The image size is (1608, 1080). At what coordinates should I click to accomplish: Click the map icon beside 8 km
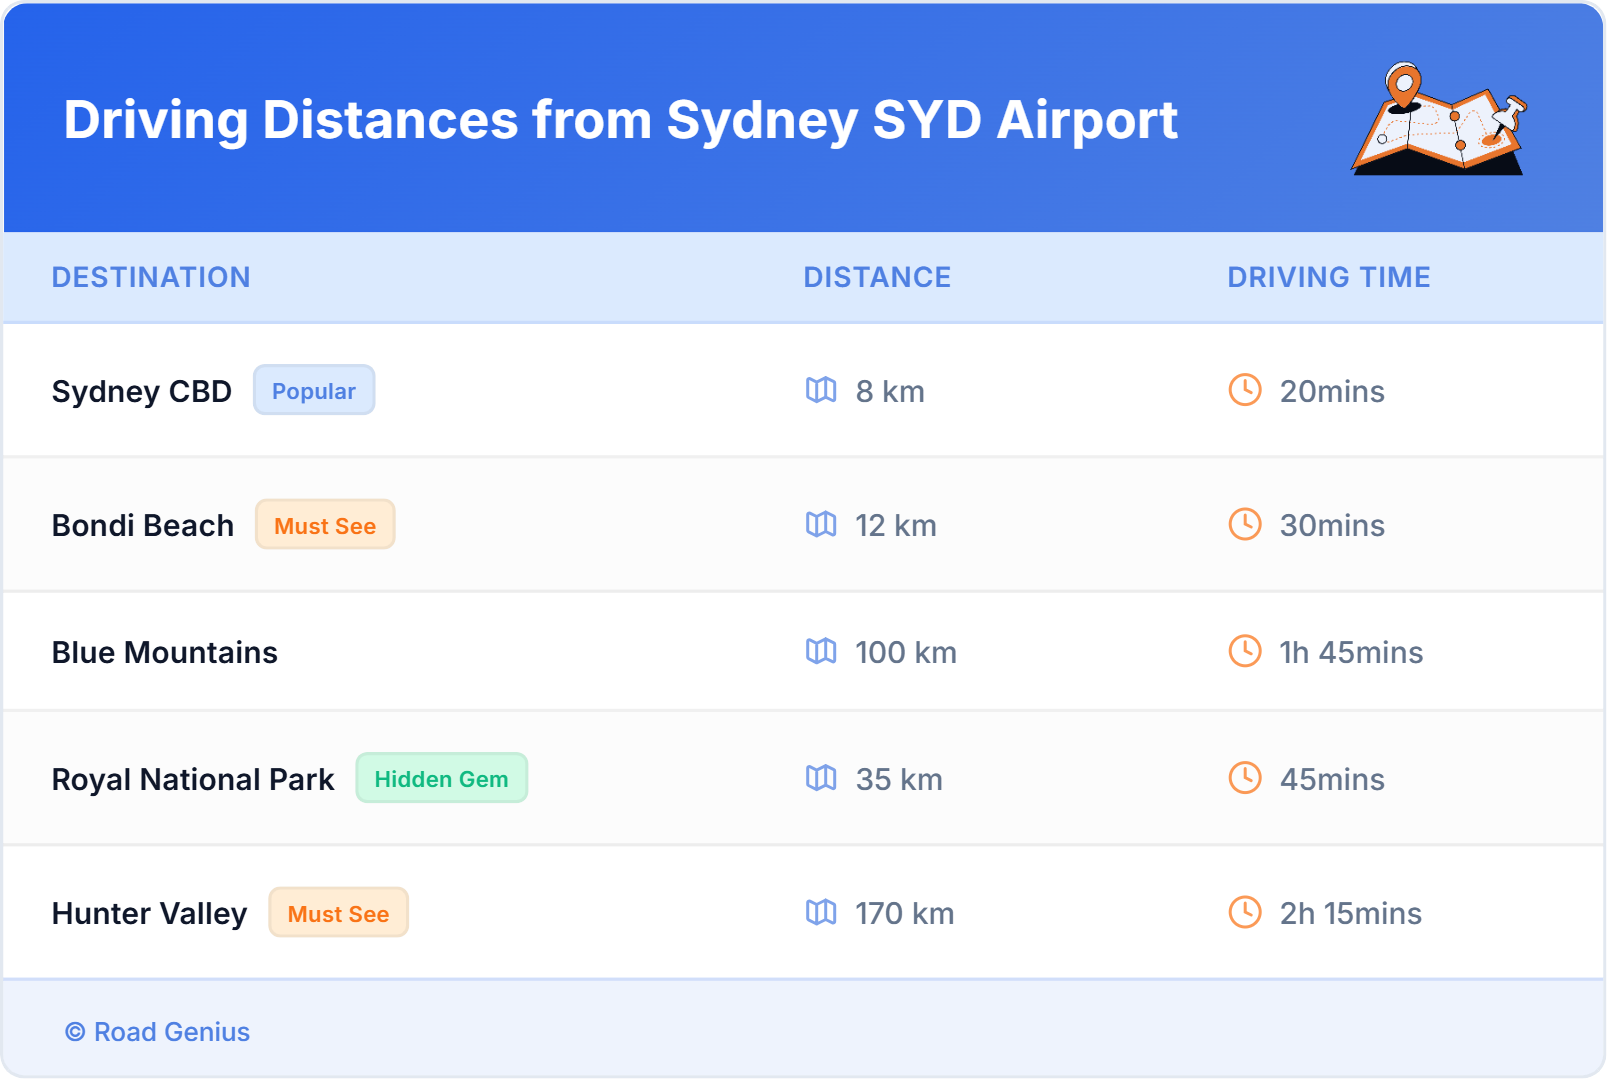click(821, 390)
